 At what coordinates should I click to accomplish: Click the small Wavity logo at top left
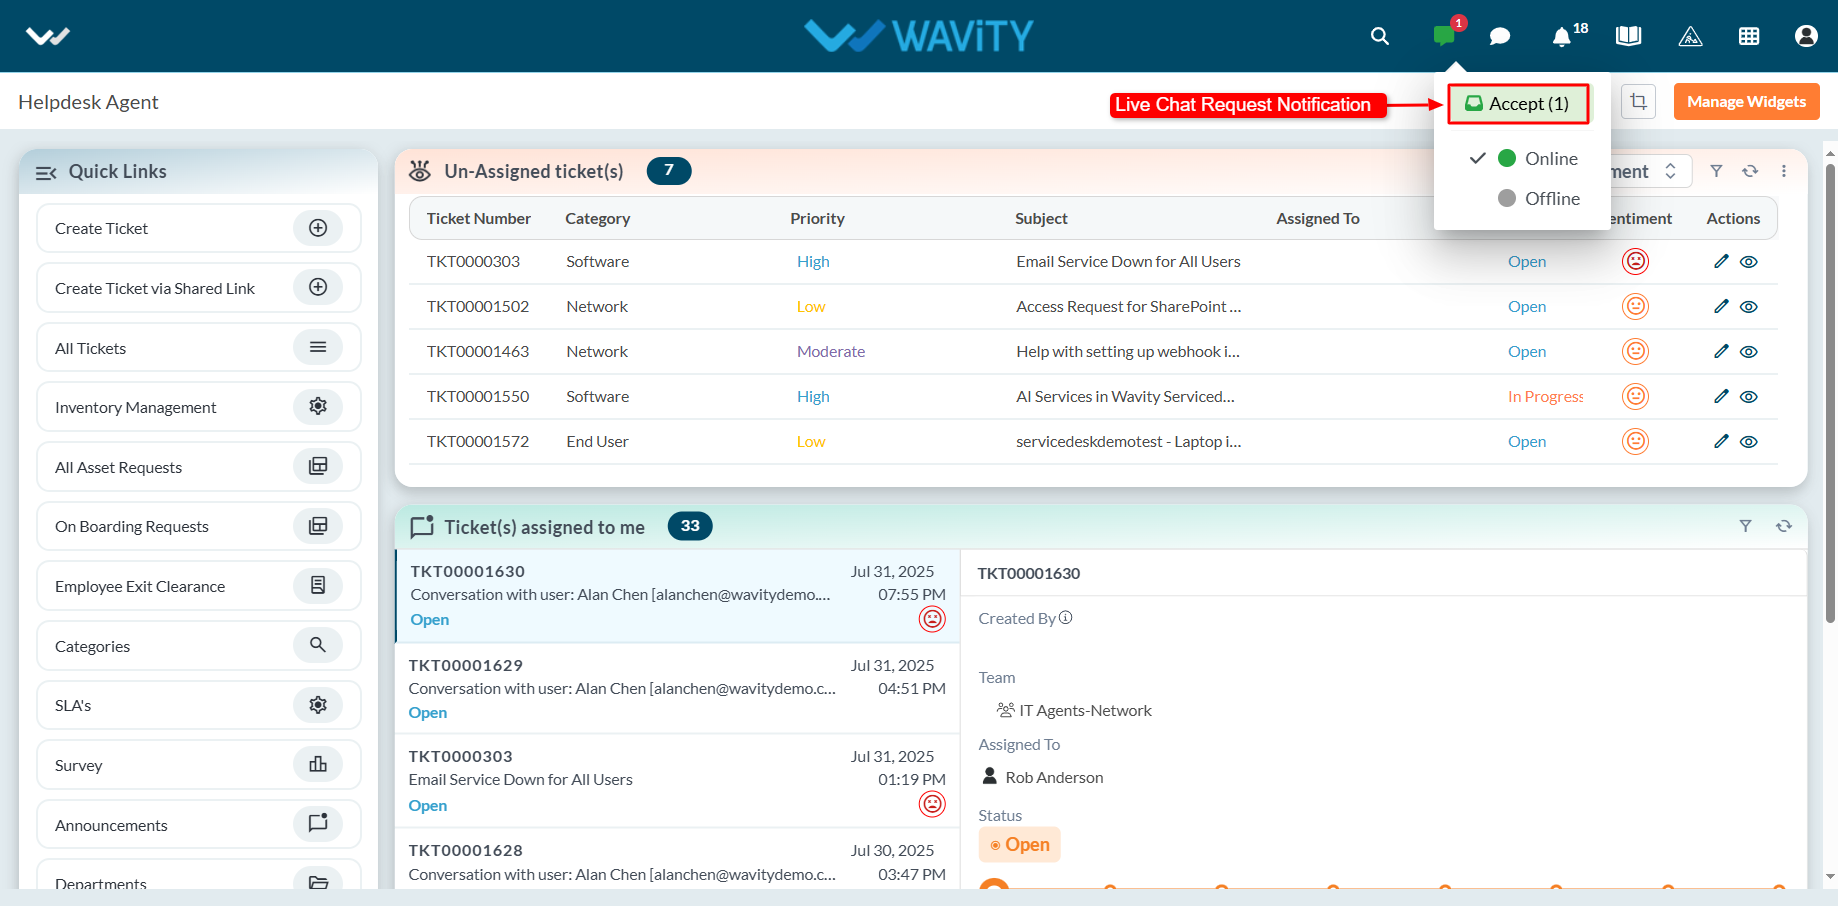[x=48, y=36]
